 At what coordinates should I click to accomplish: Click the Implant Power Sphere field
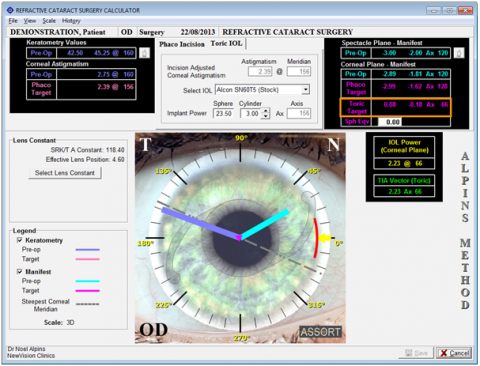point(223,113)
